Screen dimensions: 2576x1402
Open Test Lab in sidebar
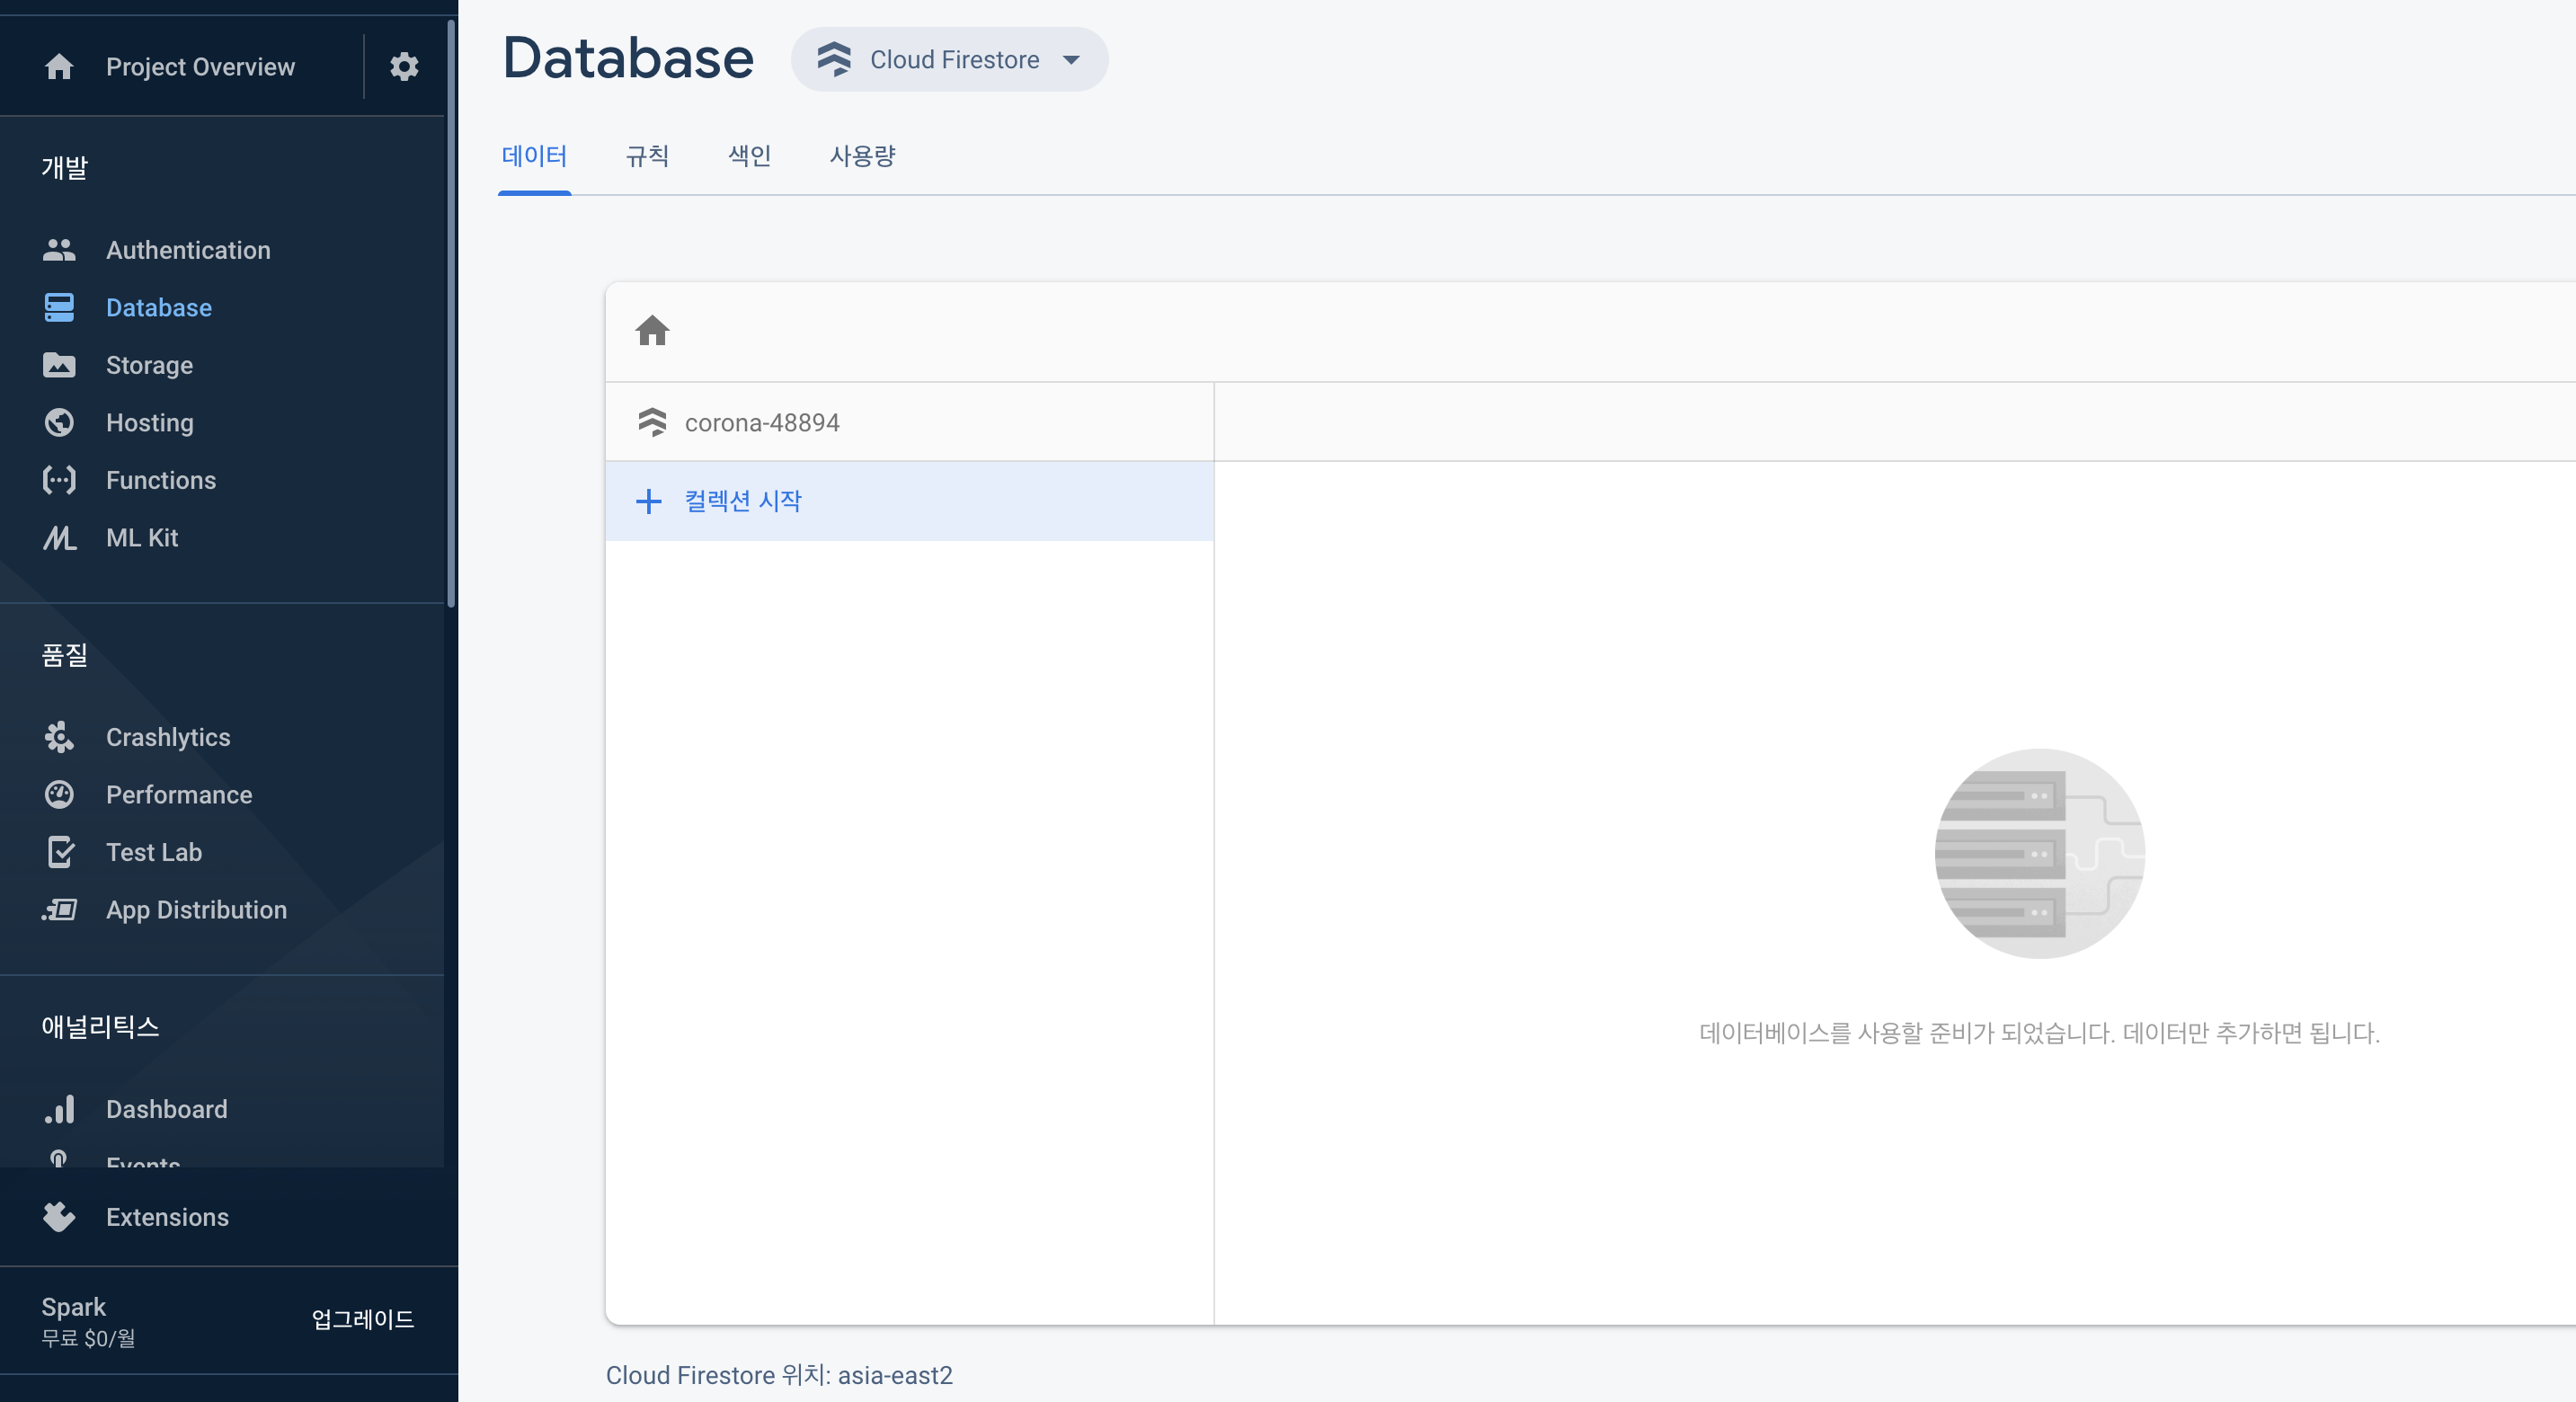154,852
